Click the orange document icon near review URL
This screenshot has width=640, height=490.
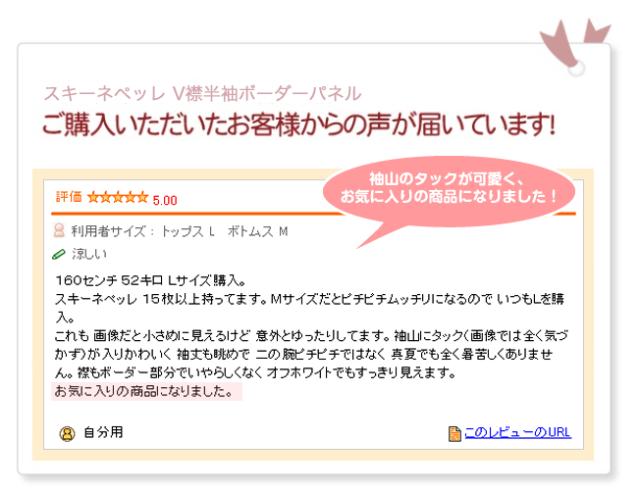454,434
